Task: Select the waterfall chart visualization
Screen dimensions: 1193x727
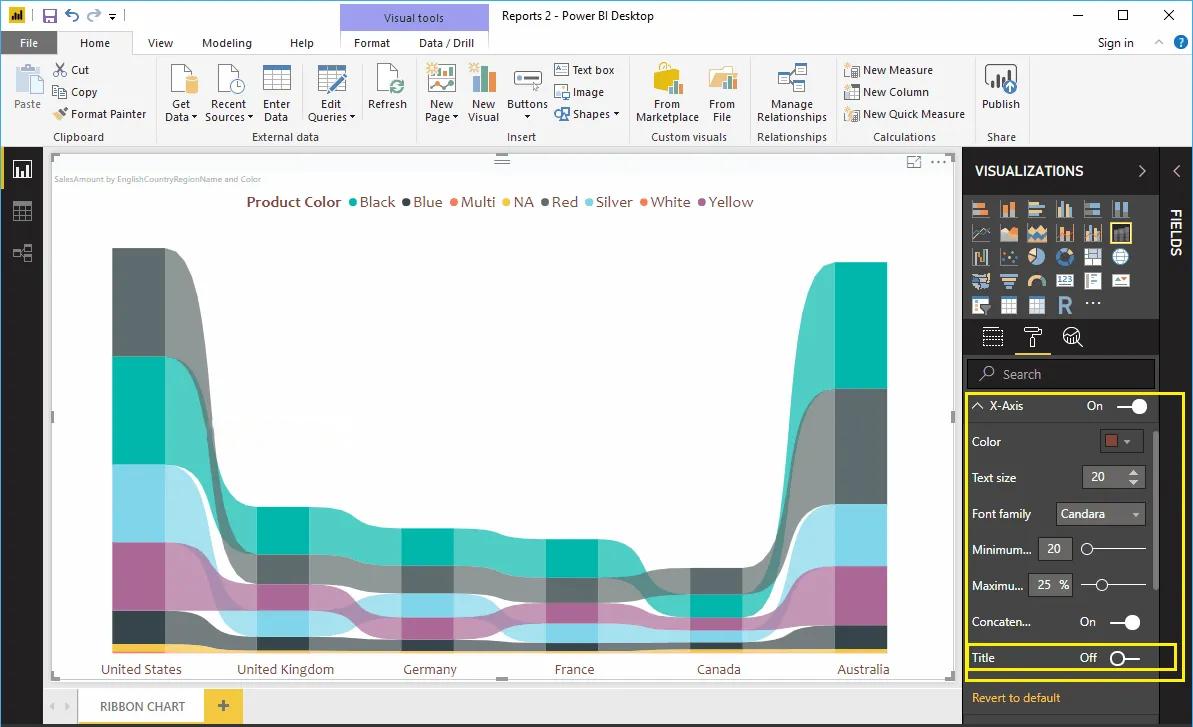Action: [981, 257]
